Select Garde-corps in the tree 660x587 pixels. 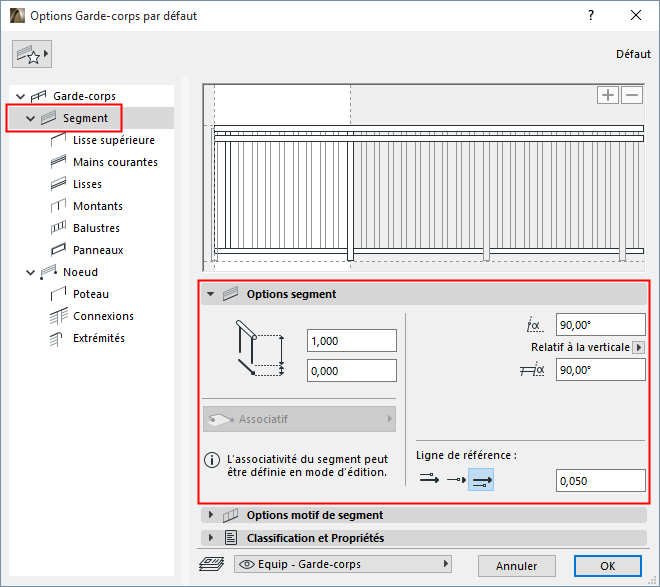84,96
